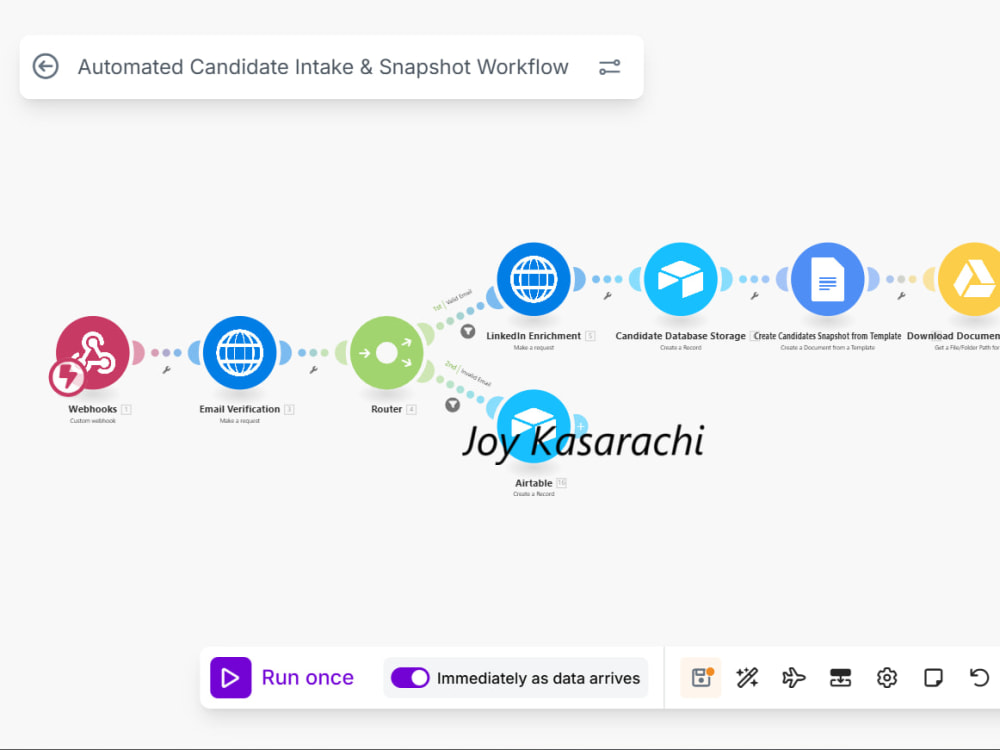Open the Create Candidates Snapshot from Template module
This screenshot has width=1000, height=750.
[828, 279]
